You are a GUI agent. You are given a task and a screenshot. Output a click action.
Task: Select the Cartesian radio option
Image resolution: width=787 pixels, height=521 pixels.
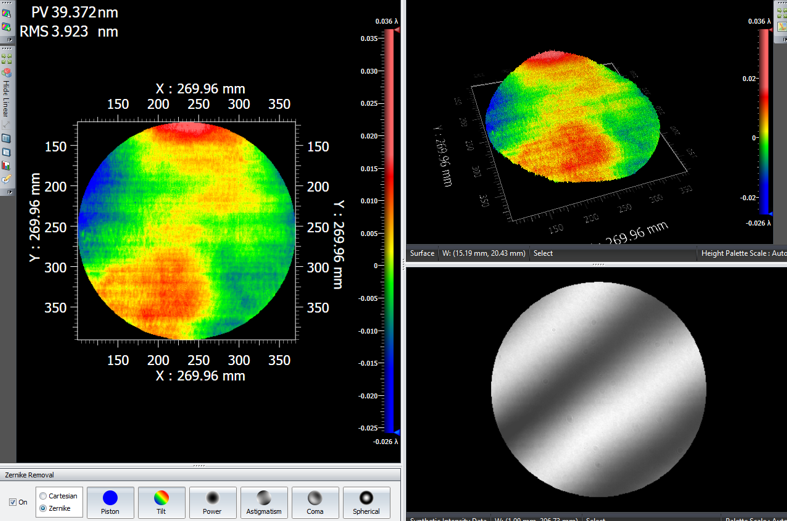tap(43, 496)
